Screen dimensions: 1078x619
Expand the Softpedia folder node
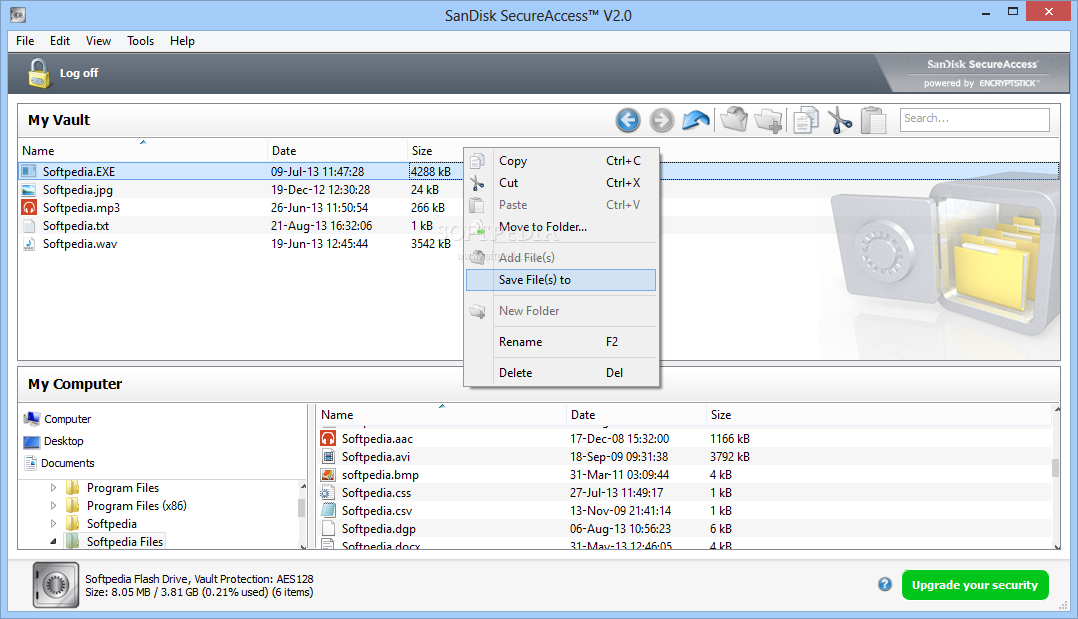coord(54,523)
